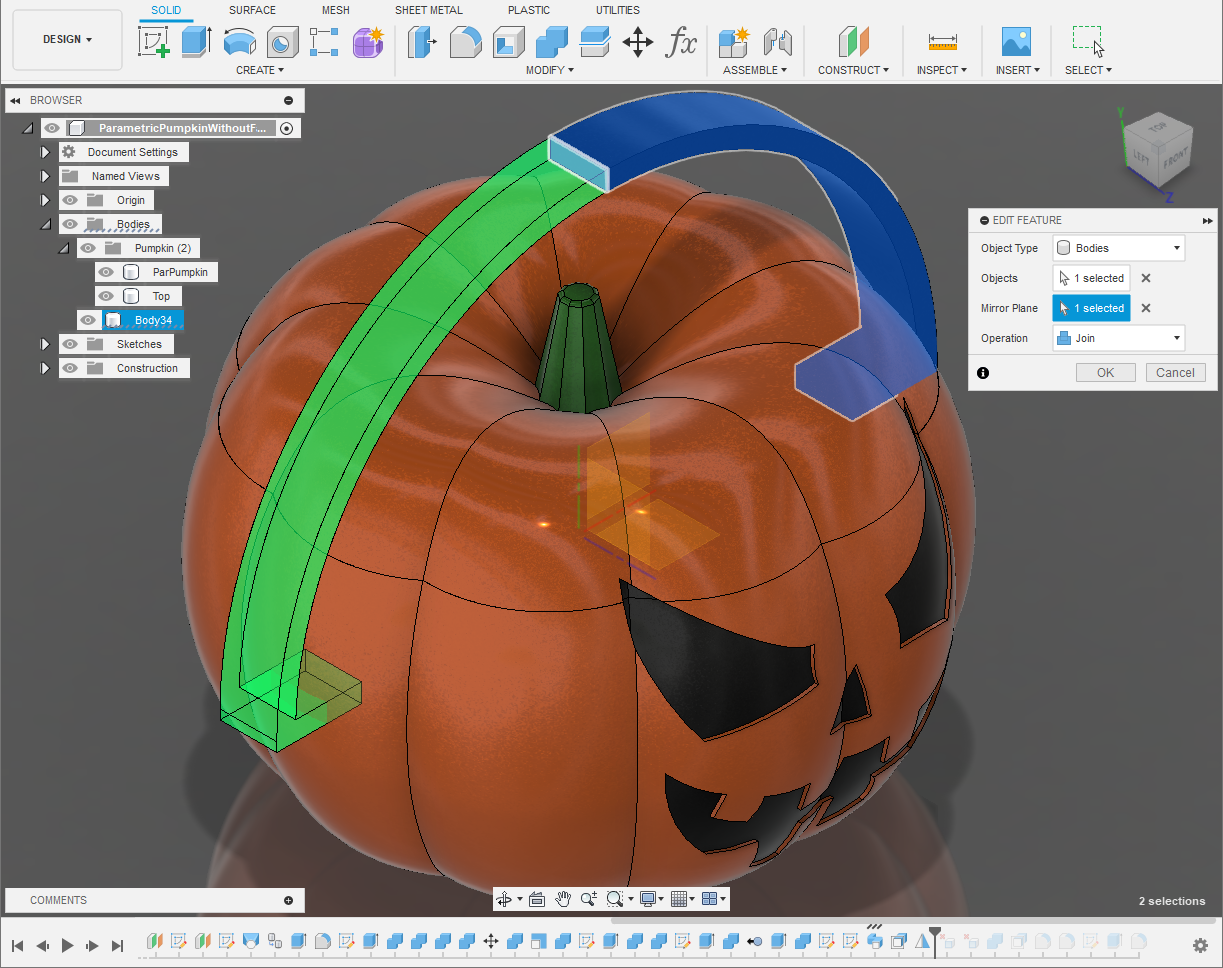Click the ViewCube front face
Screen dimensions: 1223x968
click(x=1174, y=159)
